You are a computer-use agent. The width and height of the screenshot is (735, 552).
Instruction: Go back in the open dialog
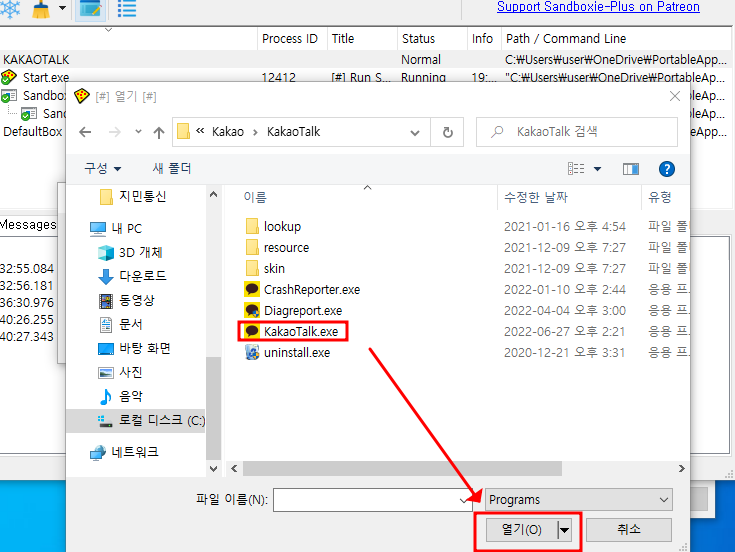click(85, 132)
